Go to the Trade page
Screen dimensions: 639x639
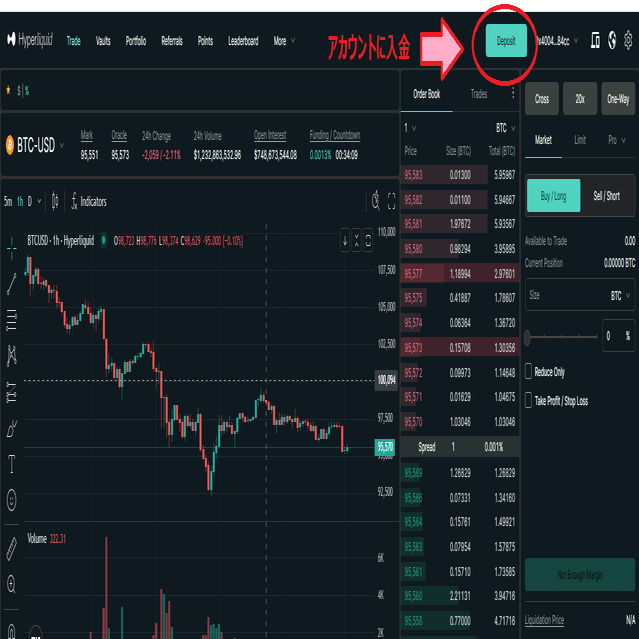[74, 41]
